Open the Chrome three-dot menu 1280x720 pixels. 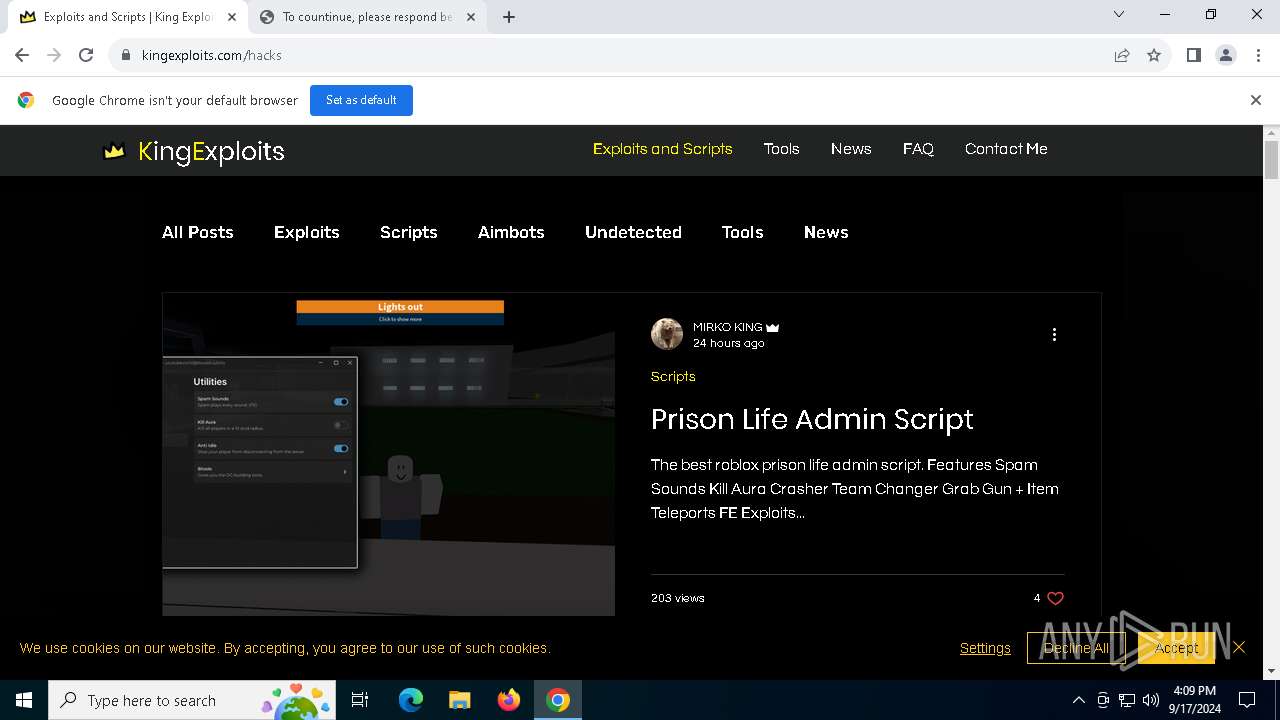pyautogui.click(x=1257, y=55)
